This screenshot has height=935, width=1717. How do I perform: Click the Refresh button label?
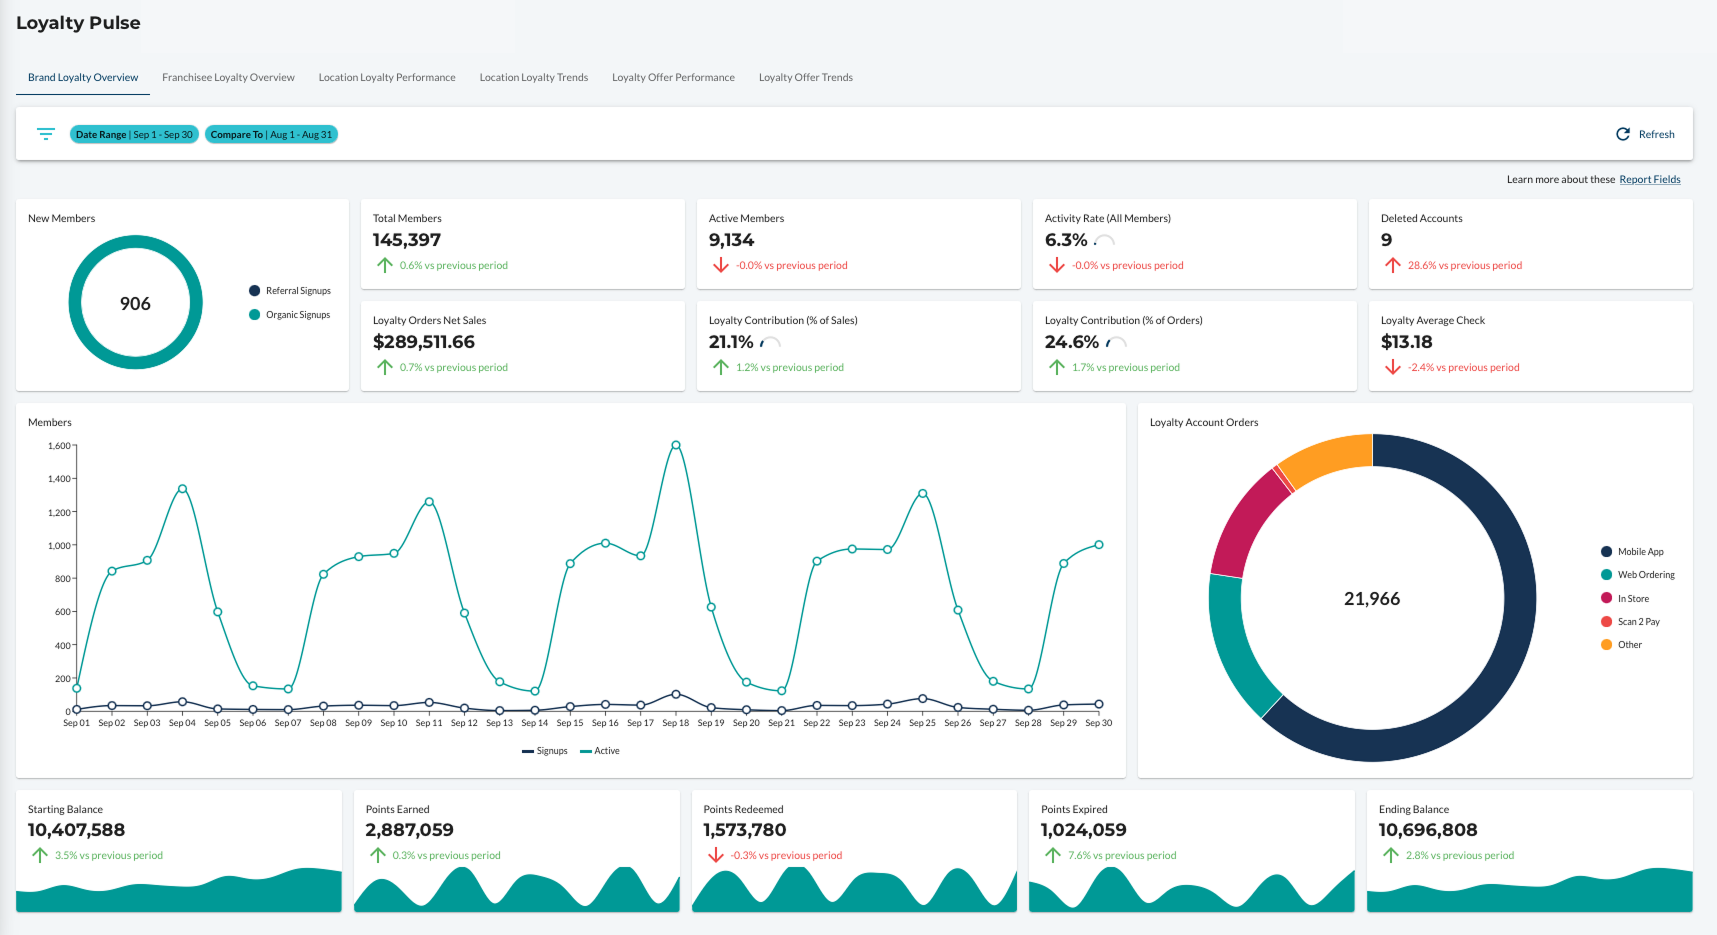(1656, 134)
